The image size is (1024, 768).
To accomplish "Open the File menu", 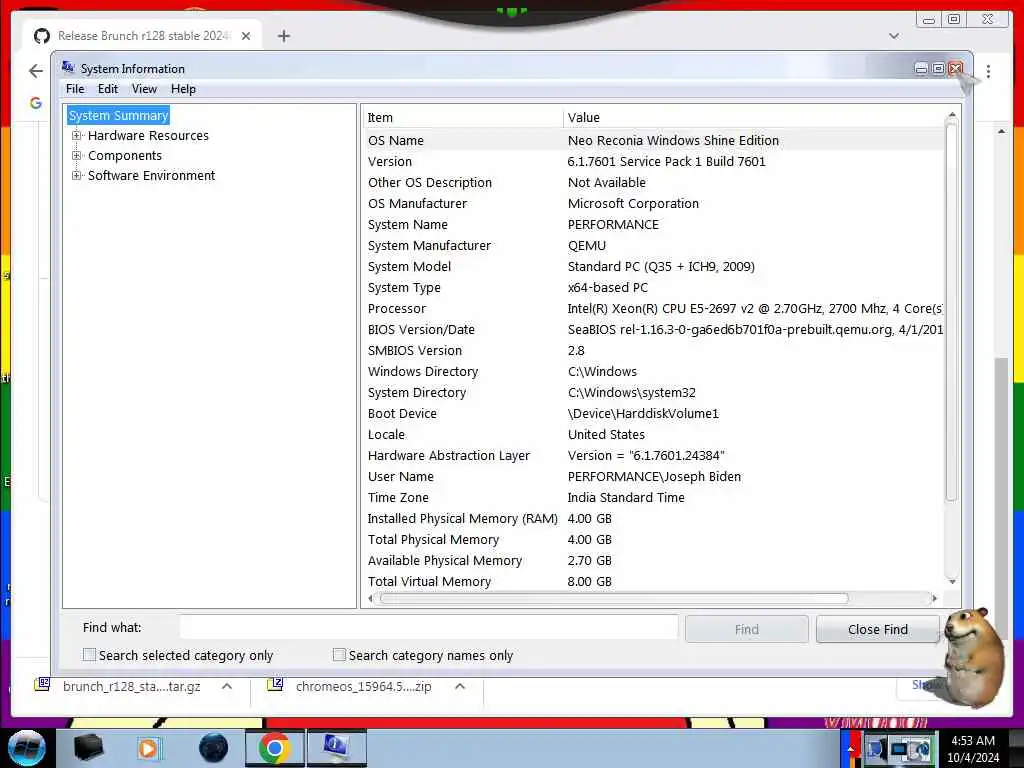I will (75, 89).
